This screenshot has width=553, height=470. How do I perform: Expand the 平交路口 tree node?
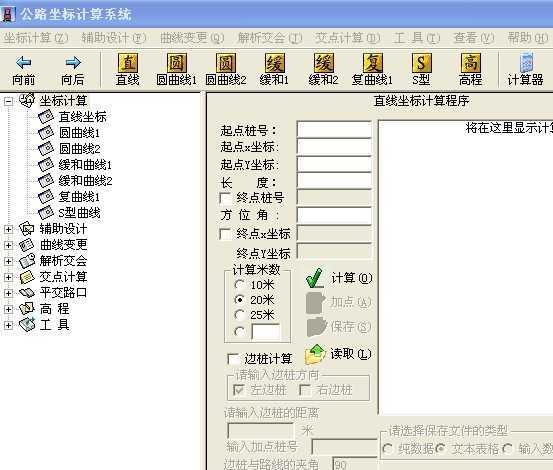tap(8, 293)
